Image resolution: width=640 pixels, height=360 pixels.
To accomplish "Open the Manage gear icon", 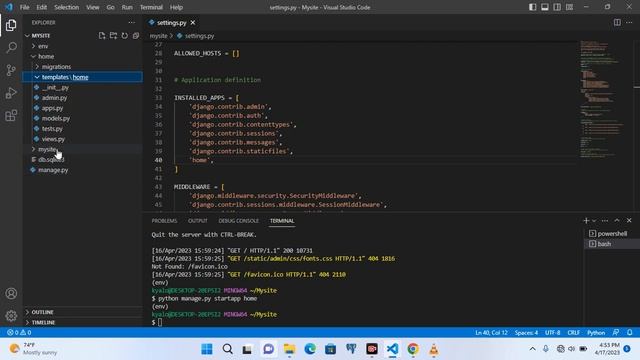I will [x=11, y=316].
